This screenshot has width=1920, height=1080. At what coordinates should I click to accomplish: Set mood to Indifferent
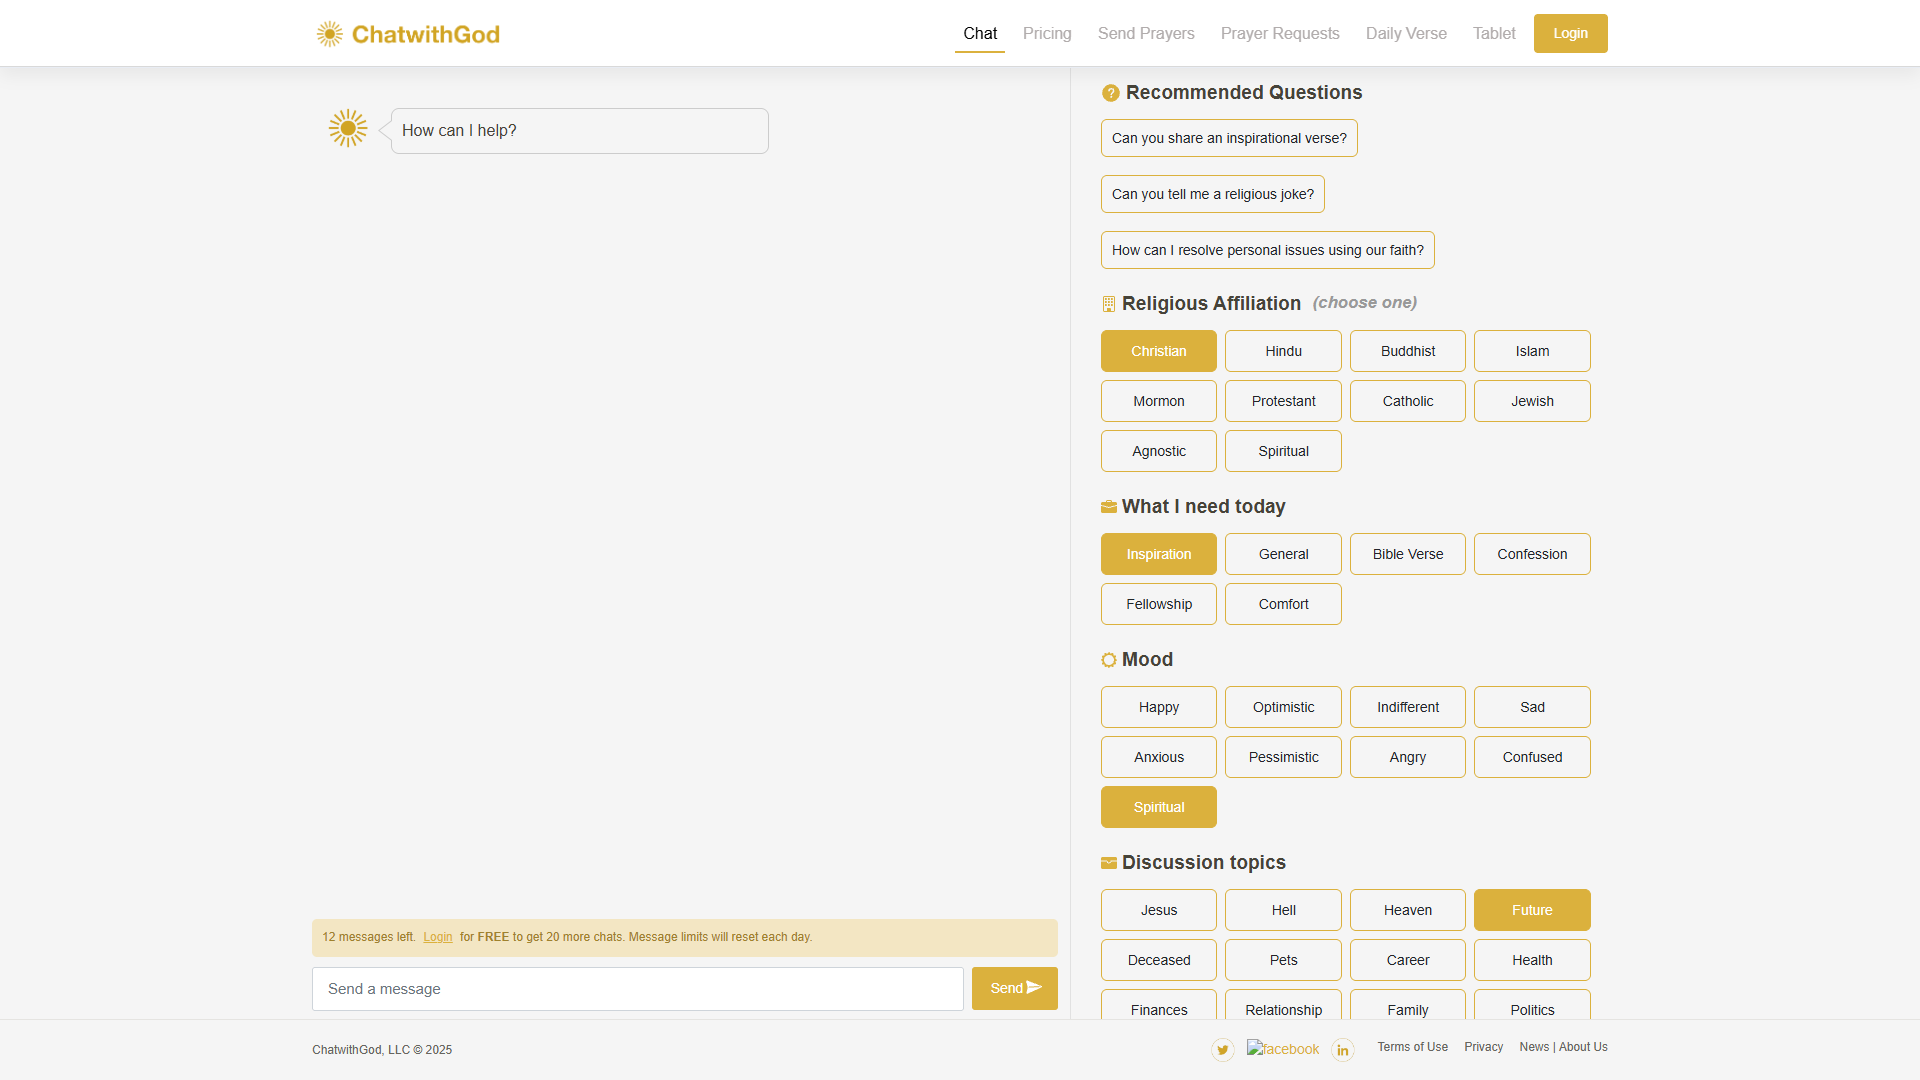(1408, 707)
